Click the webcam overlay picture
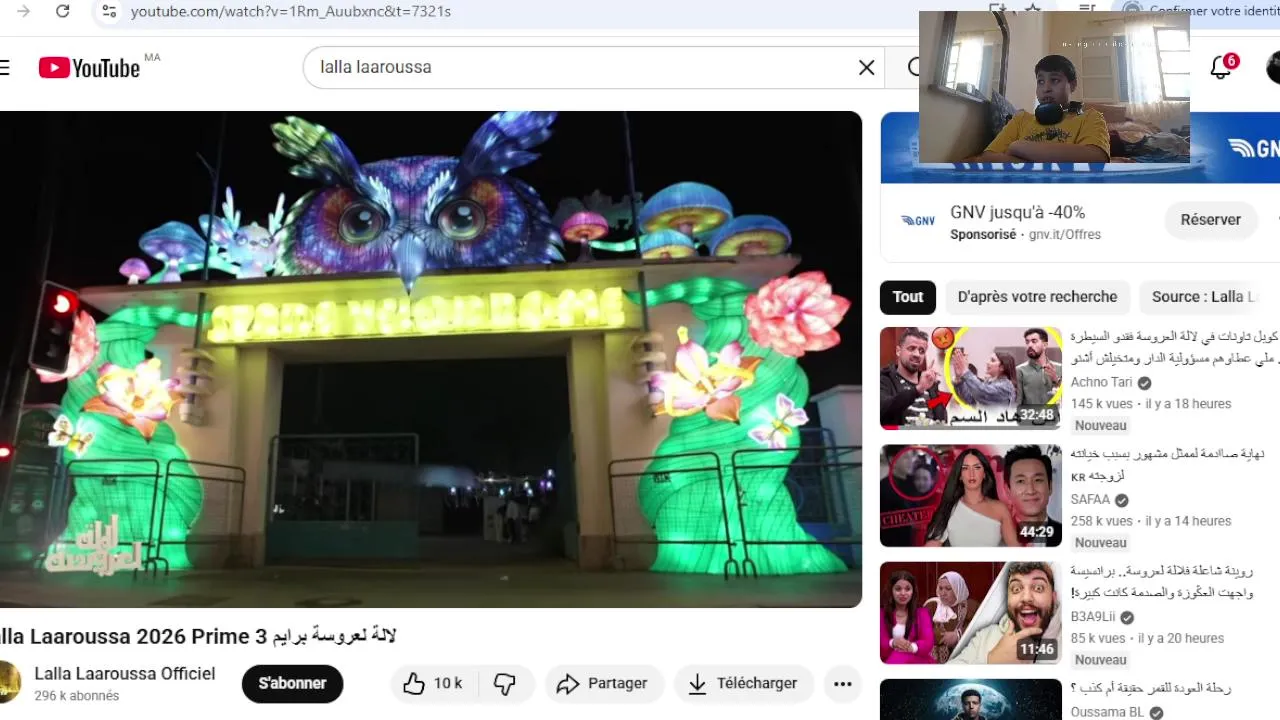1280x720 pixels. pos(1054,87)
